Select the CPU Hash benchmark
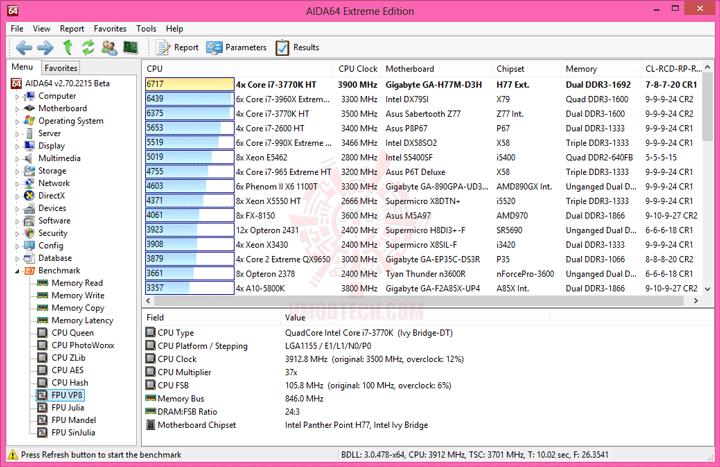This screenshot has width=720, height=467. pyautogui.click(x=70, y=382)
